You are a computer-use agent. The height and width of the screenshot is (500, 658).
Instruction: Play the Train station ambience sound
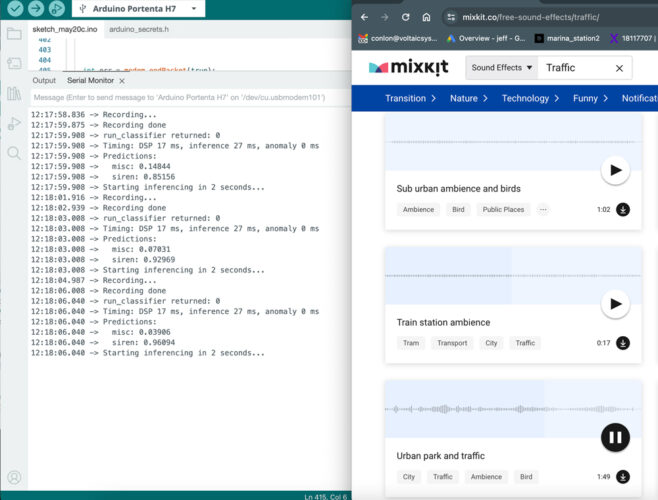(615, 304)
